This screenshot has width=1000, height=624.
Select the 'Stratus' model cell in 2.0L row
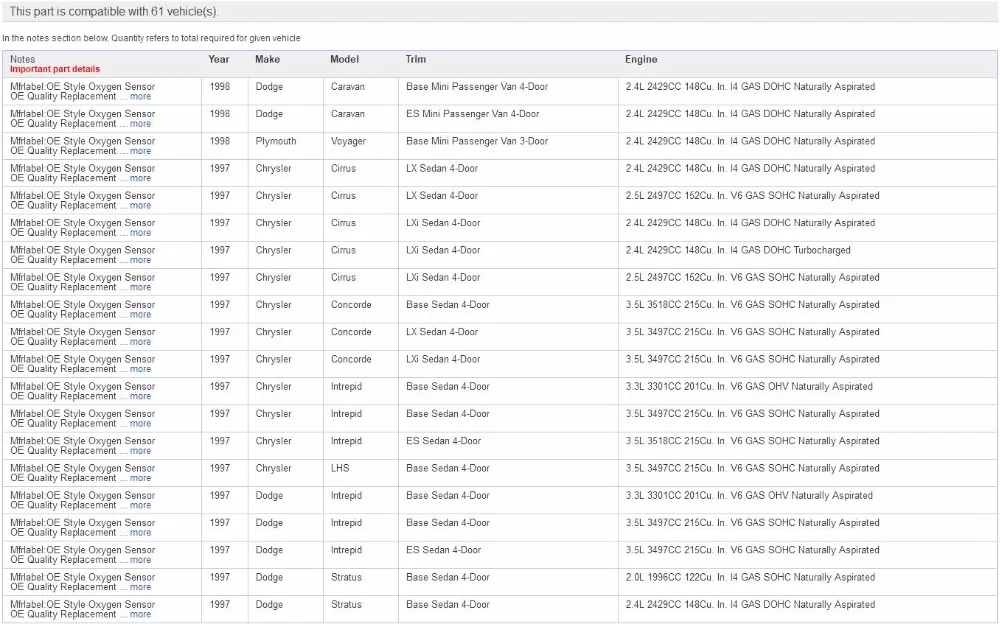(x=346, y=577)
